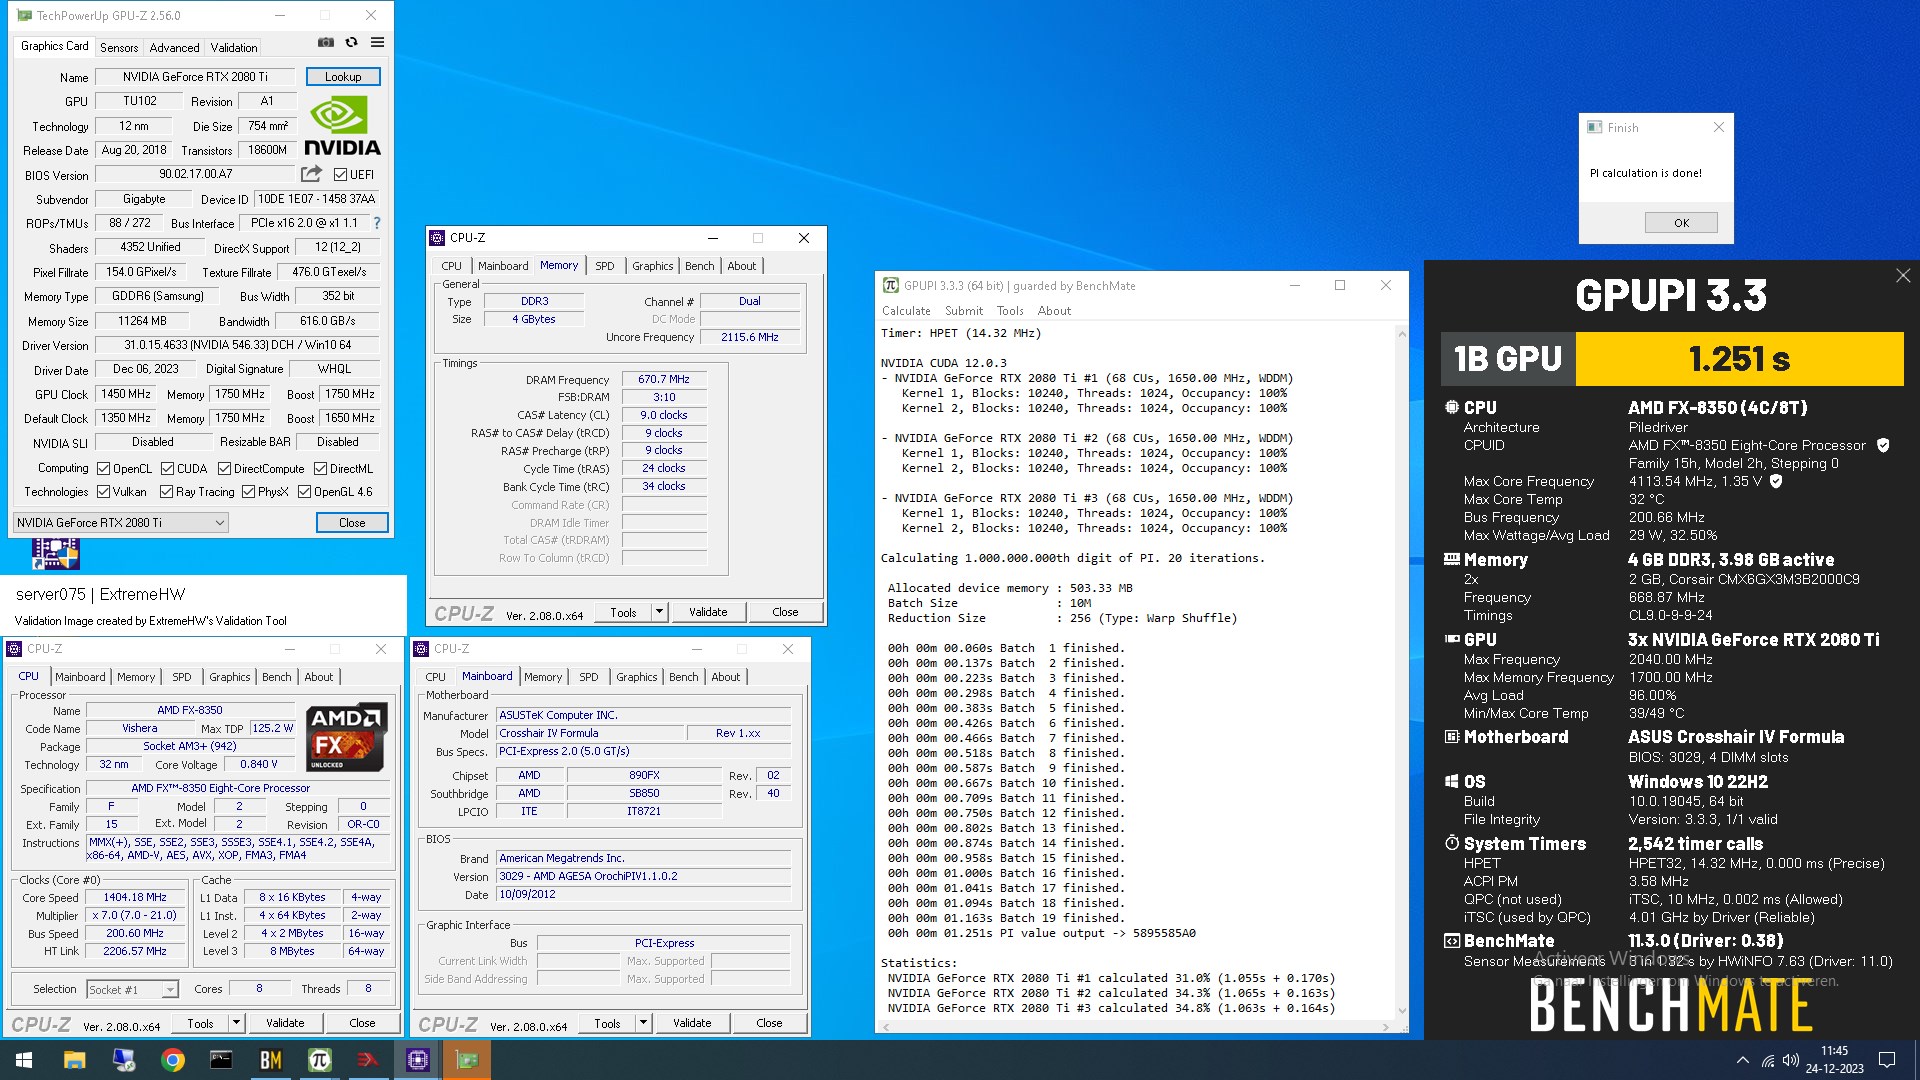Click OK in the Finish dialog
Screen dimensions: 1920x1080
[x=1681, y=222]
